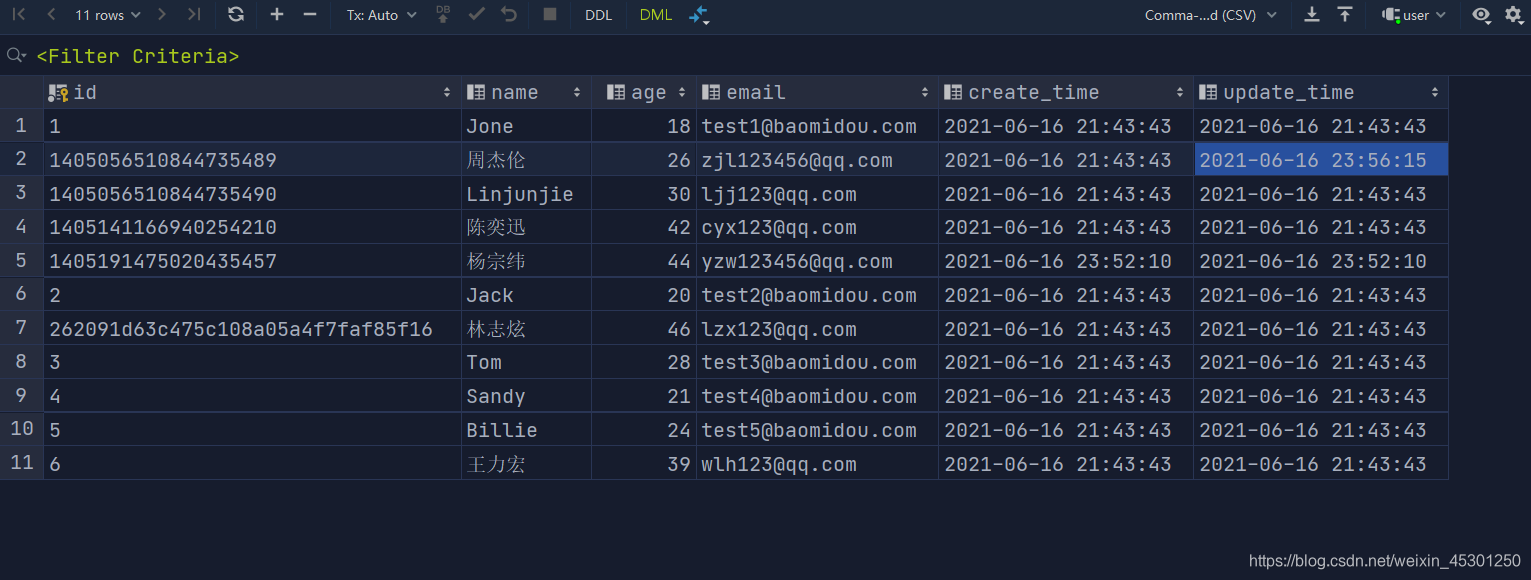Viewport: 1531px width, 580px height.
Task: Submit pending changes to the database
Action: [443, 15]
